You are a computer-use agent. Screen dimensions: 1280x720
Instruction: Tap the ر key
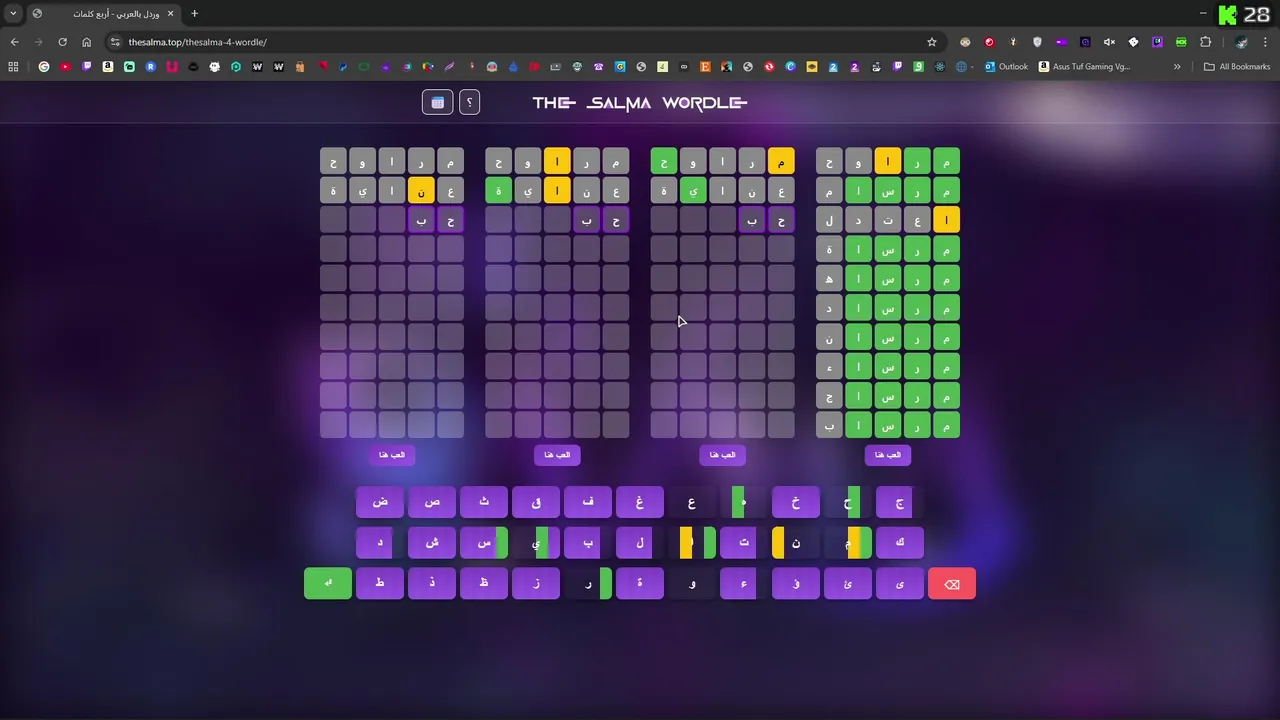[x=588, y=584]
